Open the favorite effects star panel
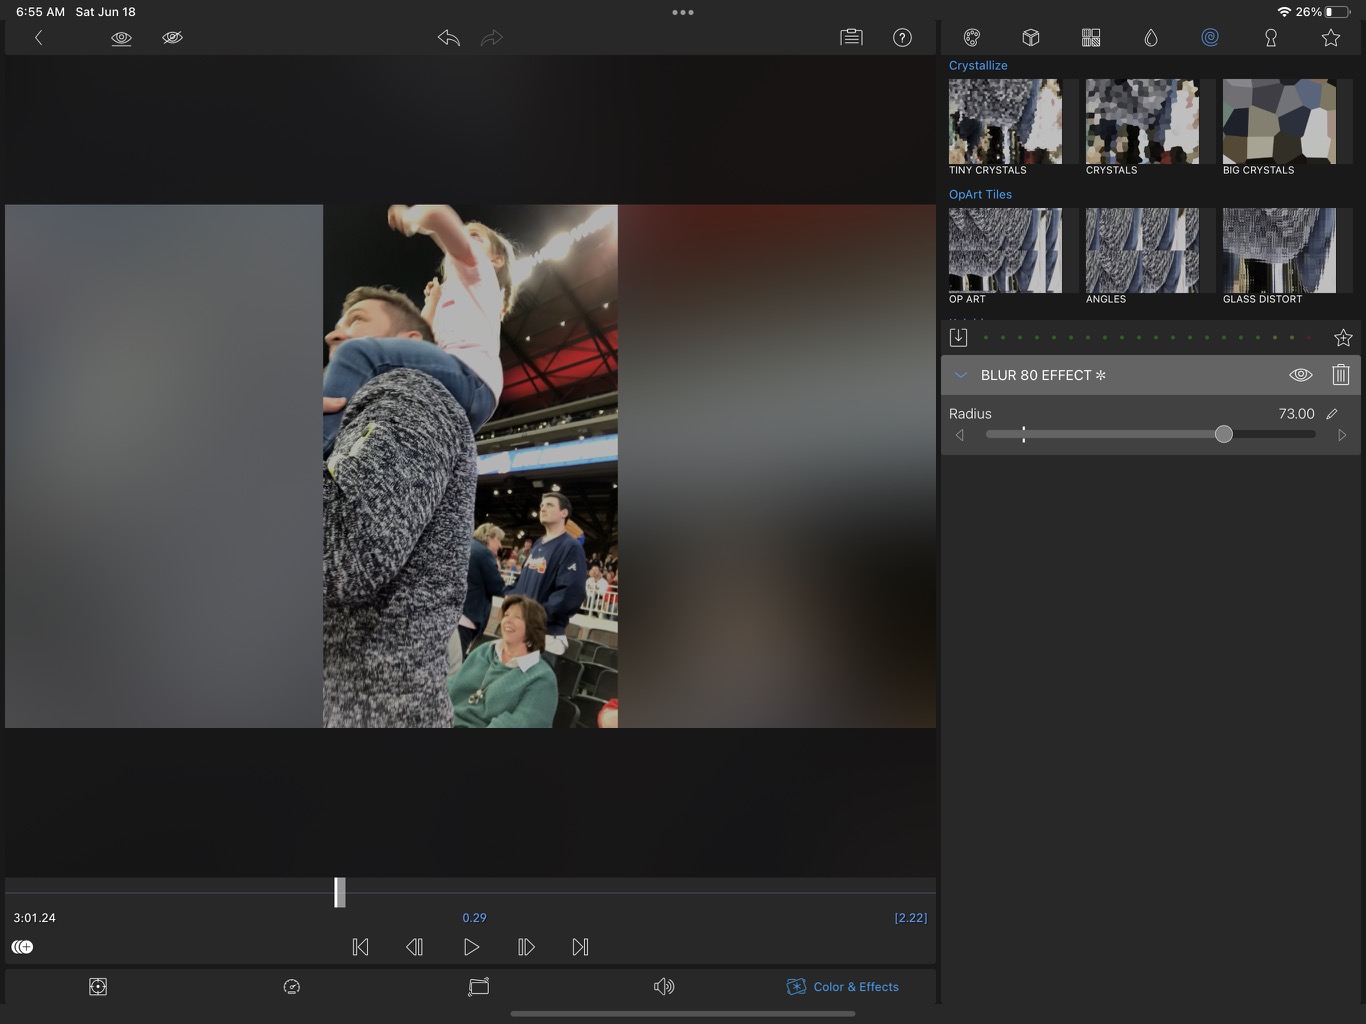 click(x=1330, y=37)
